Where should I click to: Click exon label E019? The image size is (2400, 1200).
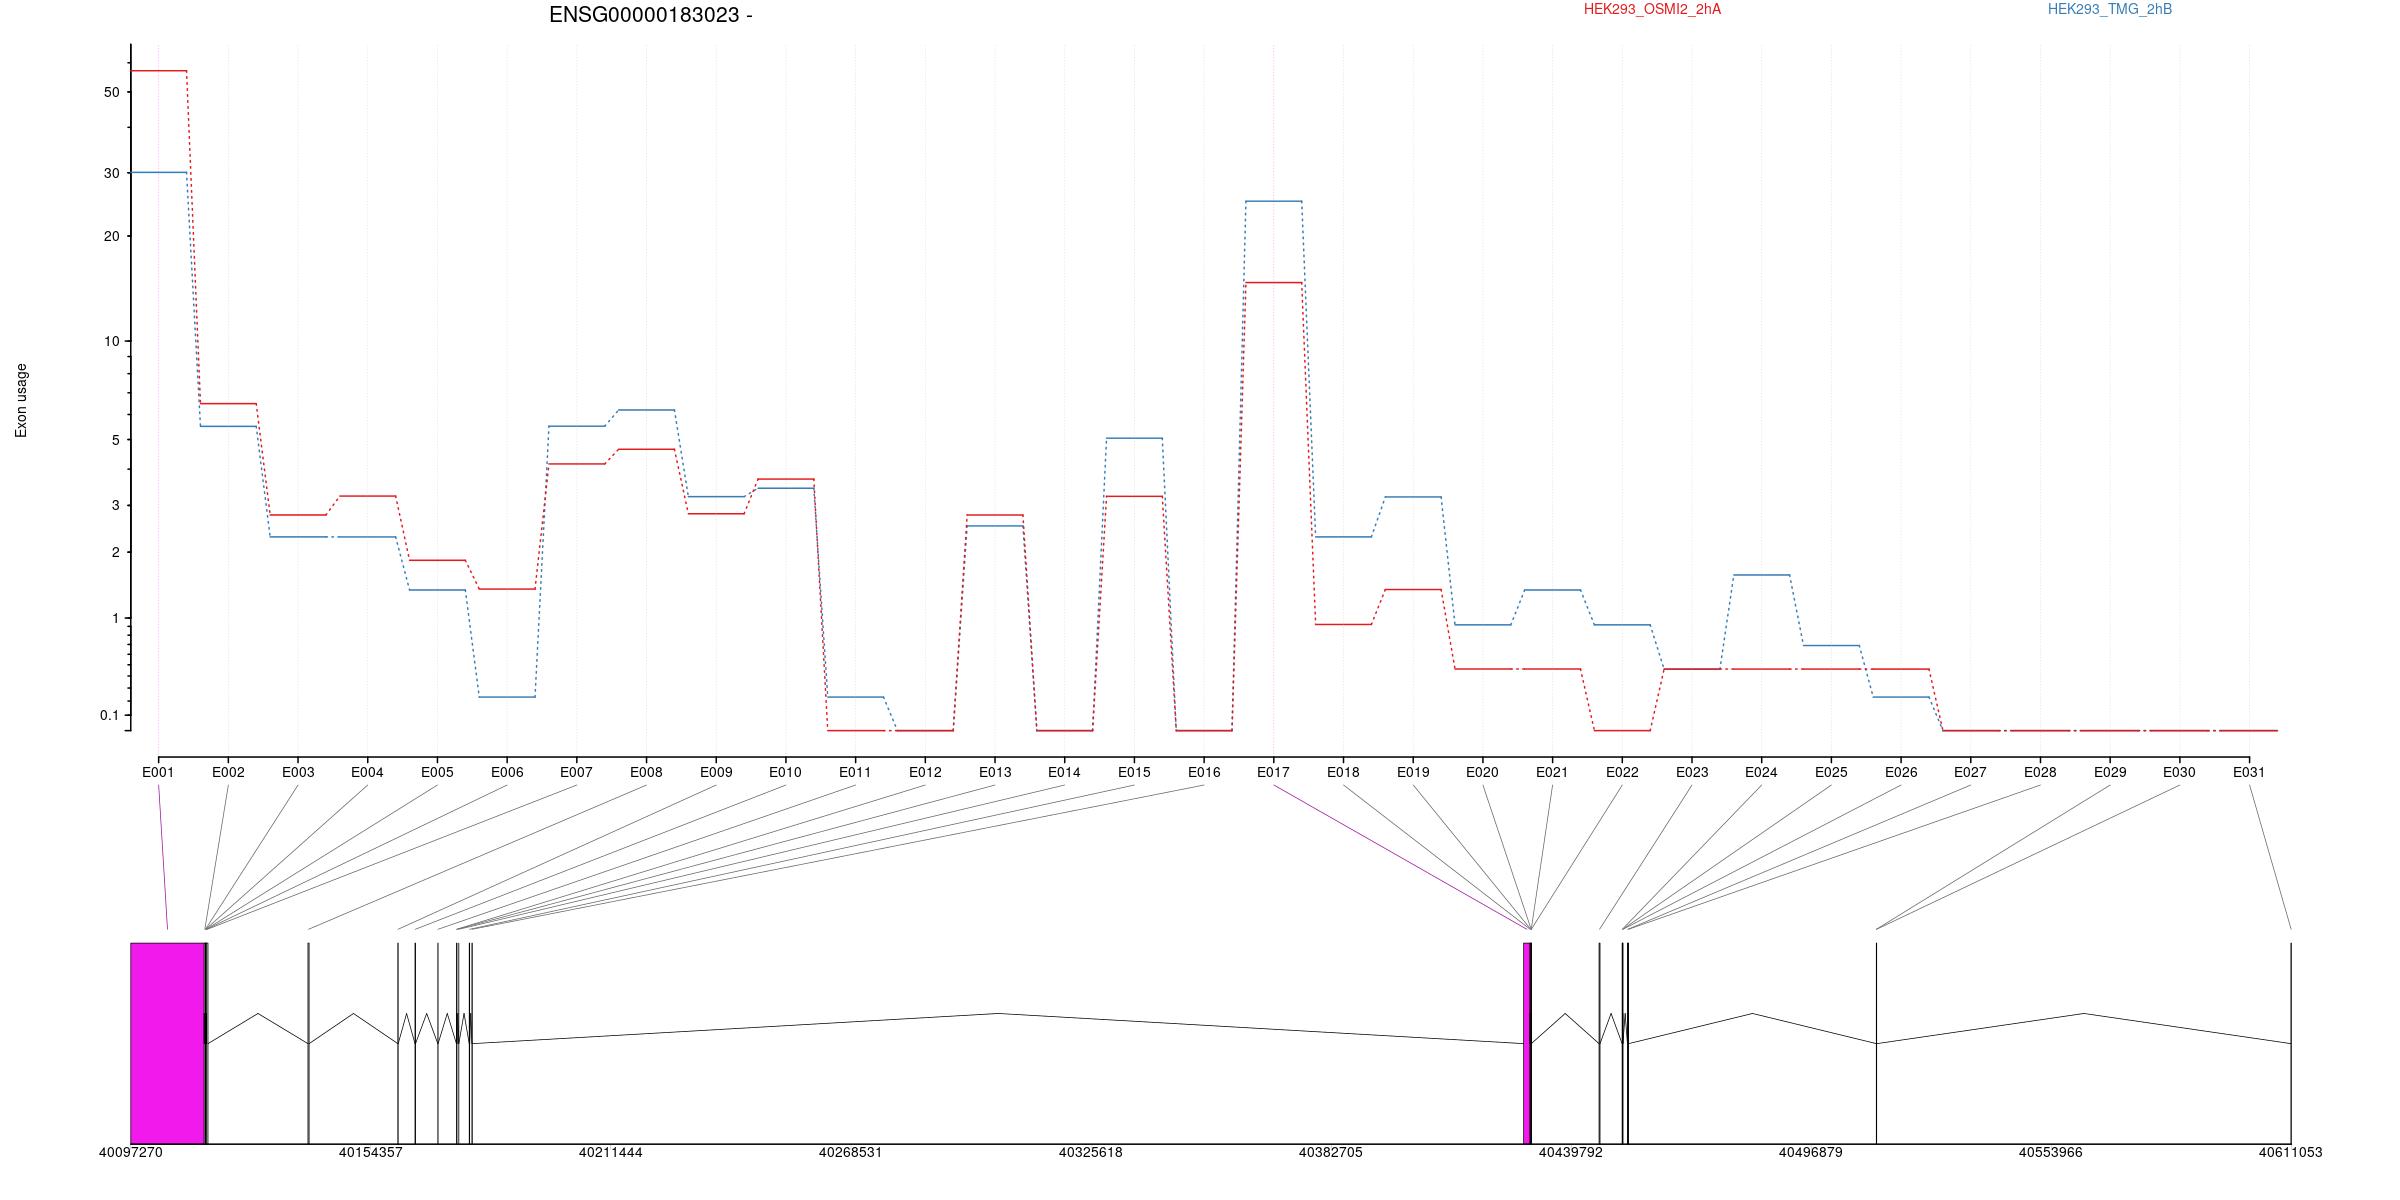[1413, 772]
